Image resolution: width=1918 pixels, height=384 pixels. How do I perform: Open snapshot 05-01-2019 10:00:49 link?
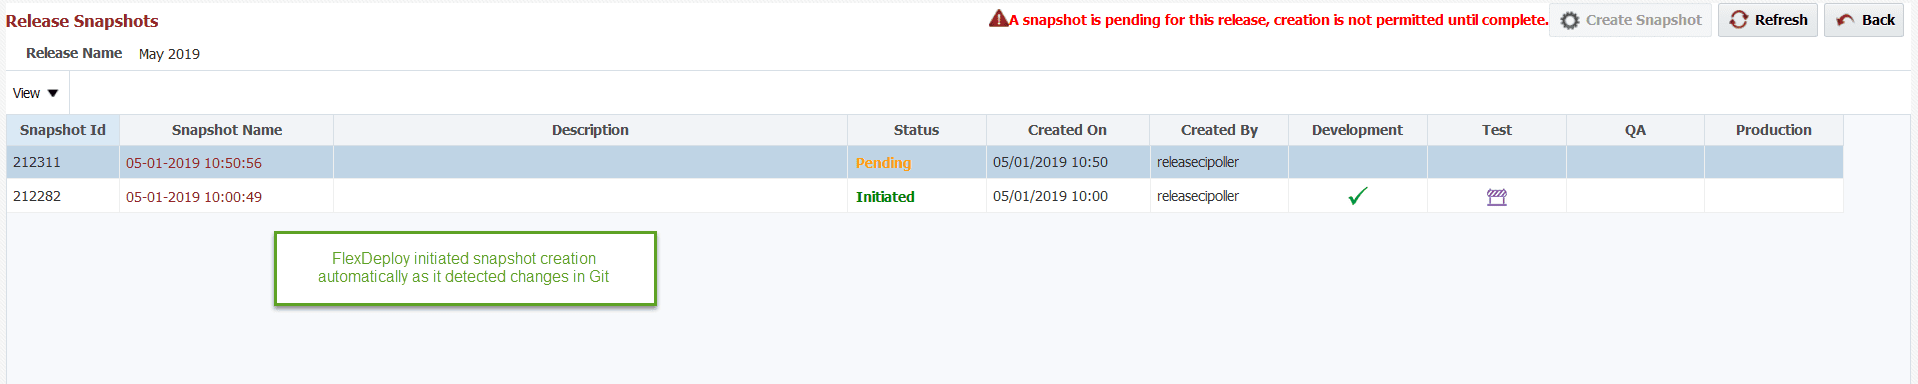pos(194,197)
